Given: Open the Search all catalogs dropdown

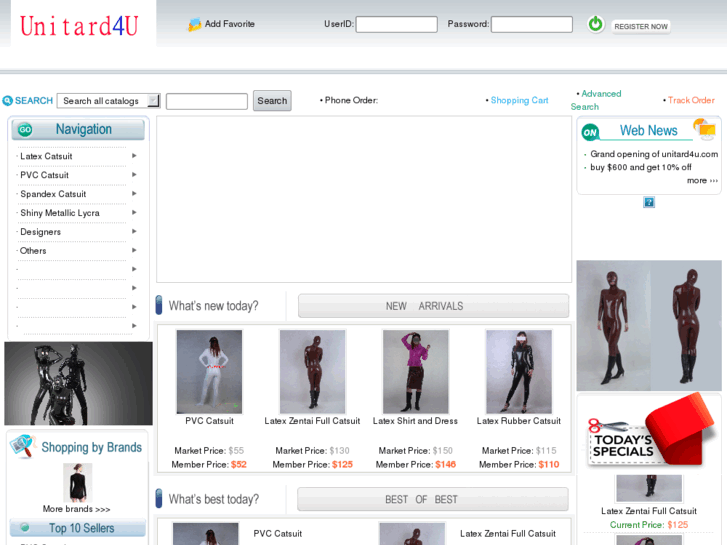Looking at the screenshot, I should coord(108,101).
